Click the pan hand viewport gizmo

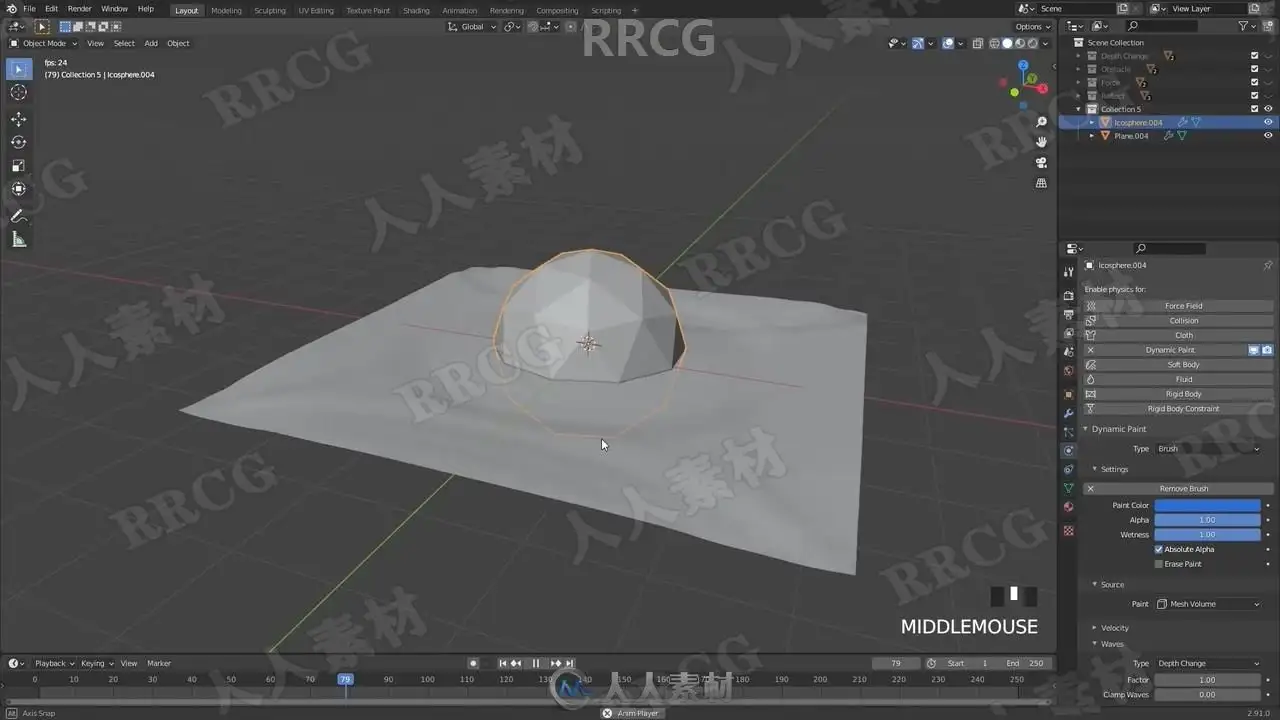coord(1041,142)
